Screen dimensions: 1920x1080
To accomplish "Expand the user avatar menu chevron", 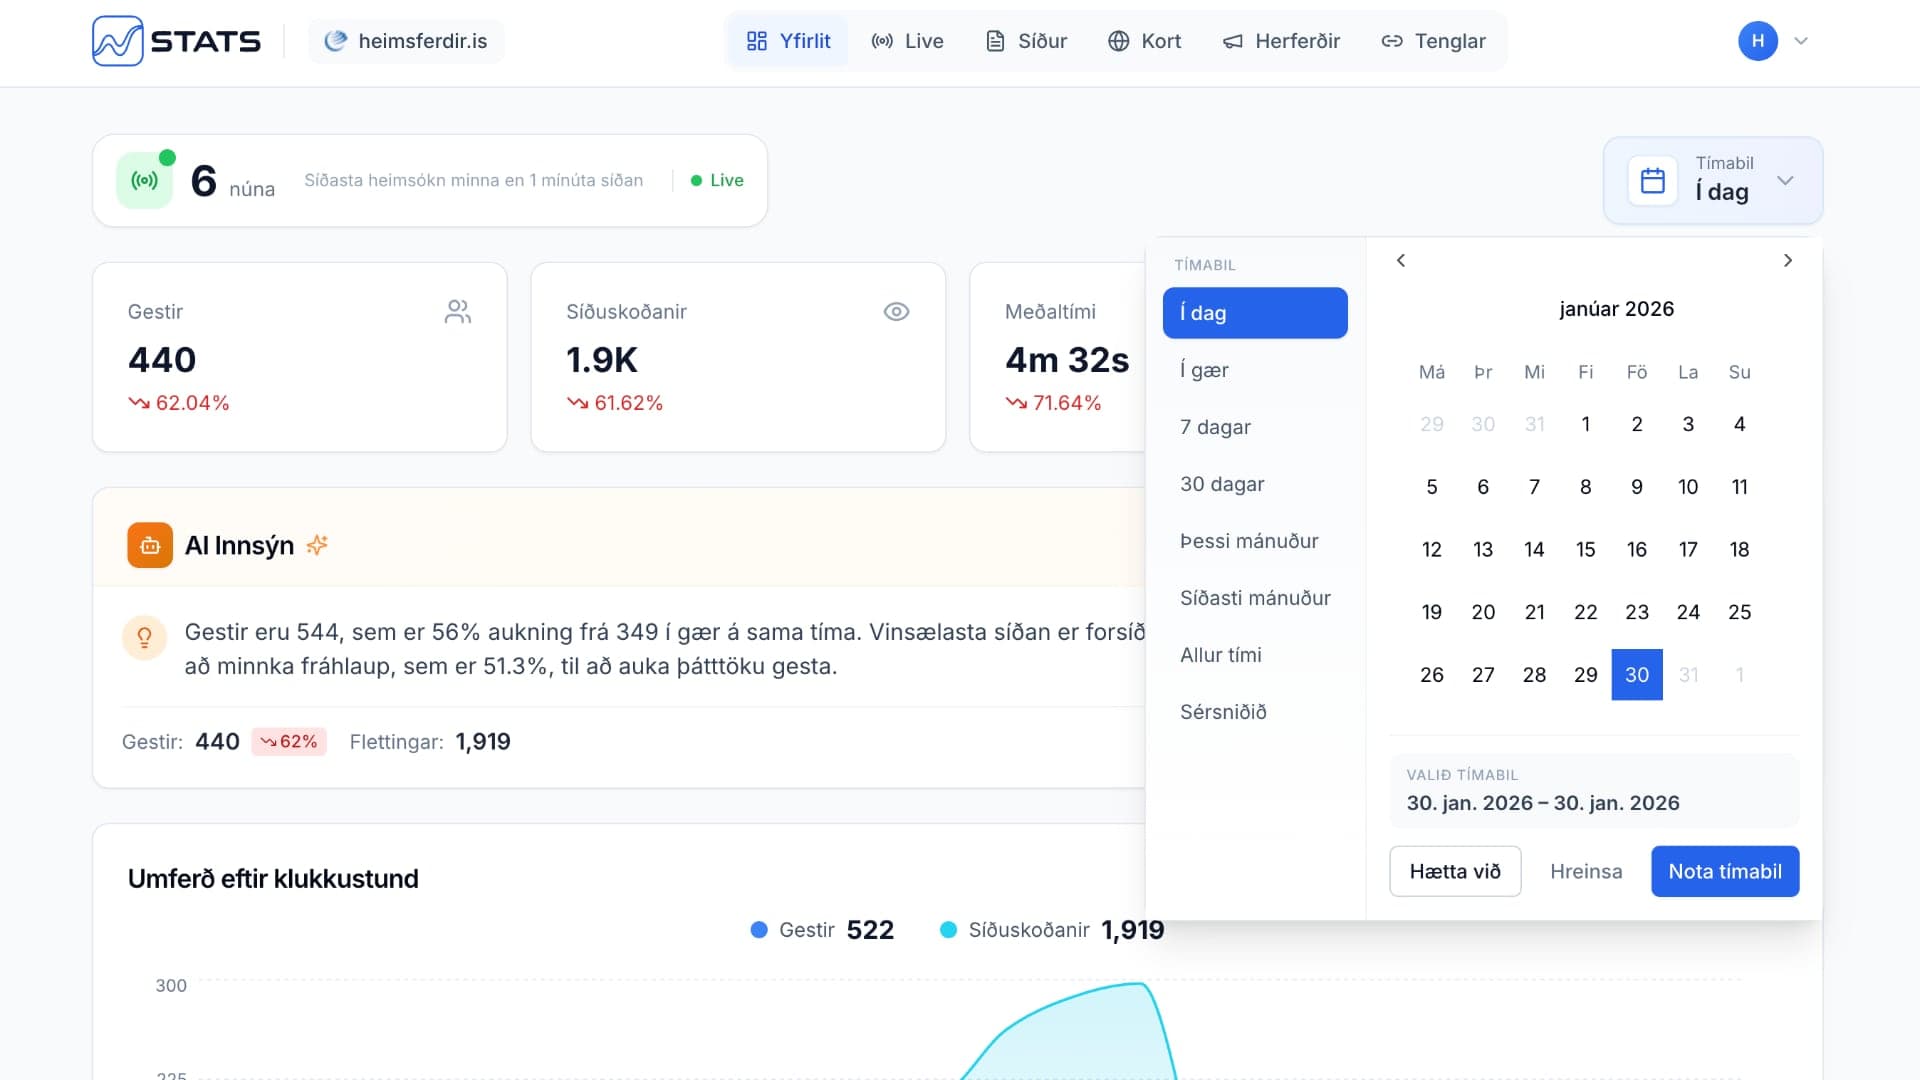I will [1801, 41].
